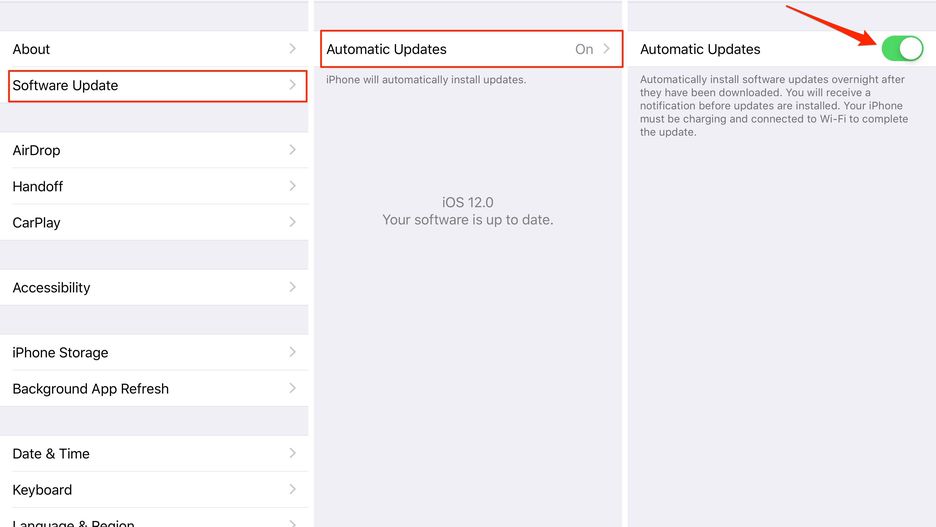The height and width of the screenshot is (527, 936).
Task: Open CarPlay settings
Action: (x=154, y=223)
